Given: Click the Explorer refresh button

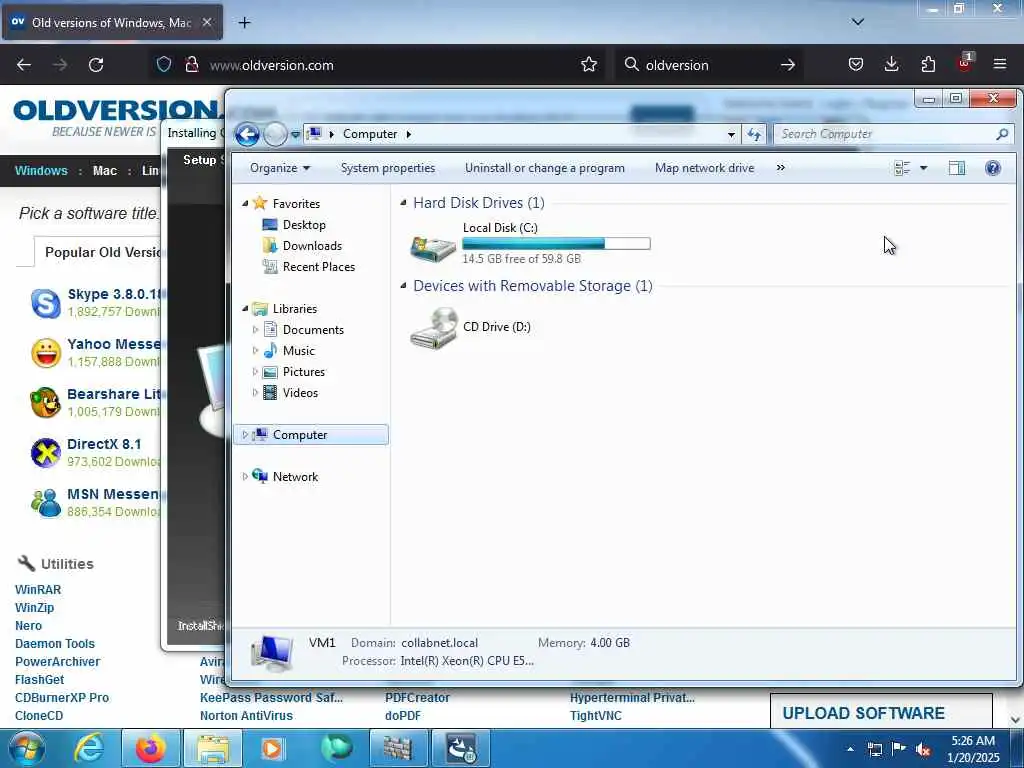Looking at the screenshot, I should [x=754, y=135].
